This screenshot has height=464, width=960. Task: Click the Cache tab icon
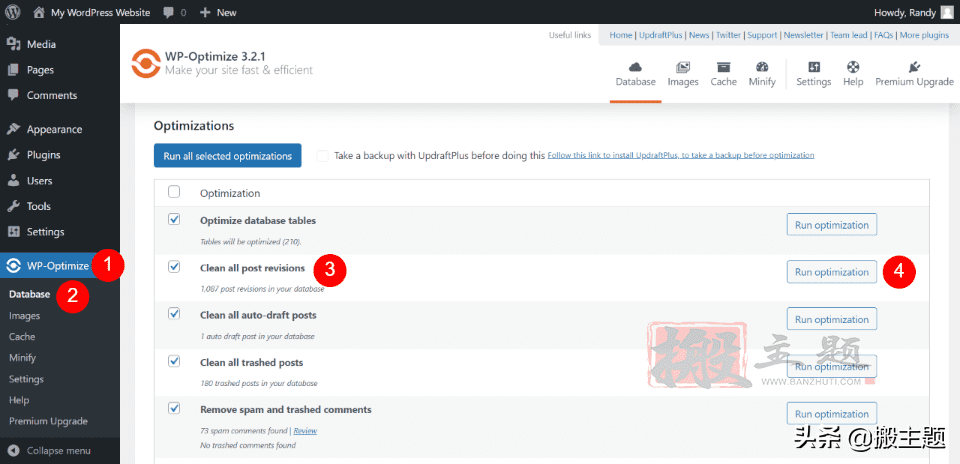tap(724, 67)
